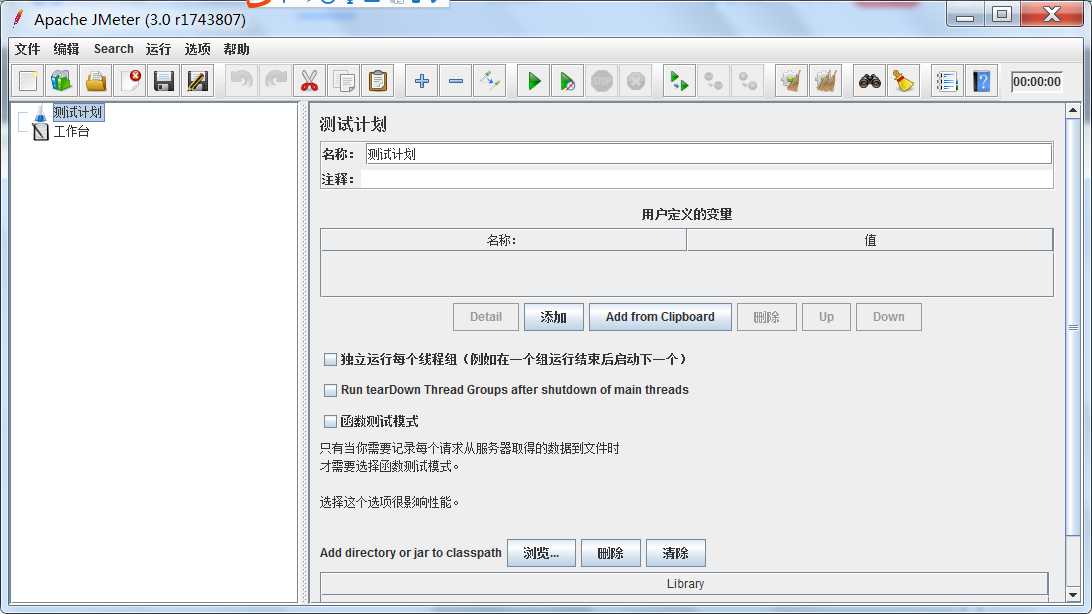Toggle 函数测试模式 checkbox
This screenshot has width=1092, height=614.
pyautogui.click(x=330, y=421)
